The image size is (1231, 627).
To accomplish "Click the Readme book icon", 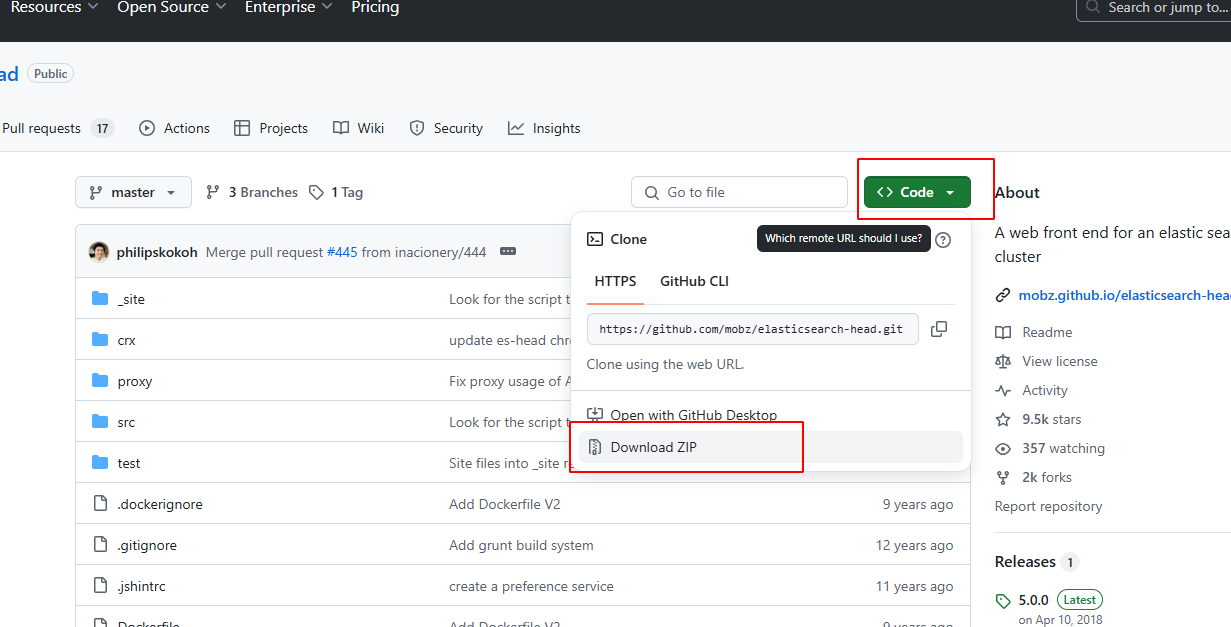I will [1002, 332].
